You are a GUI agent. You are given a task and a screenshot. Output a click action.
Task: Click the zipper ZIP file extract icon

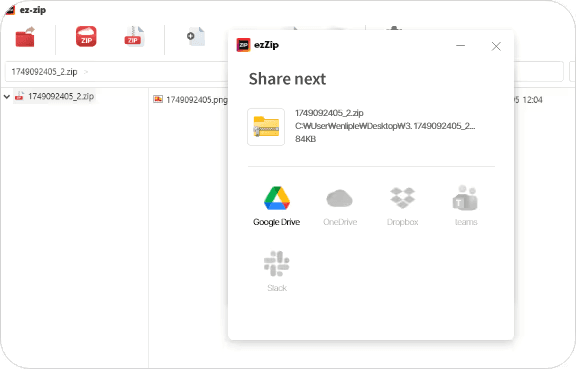(x=134, y=36)
